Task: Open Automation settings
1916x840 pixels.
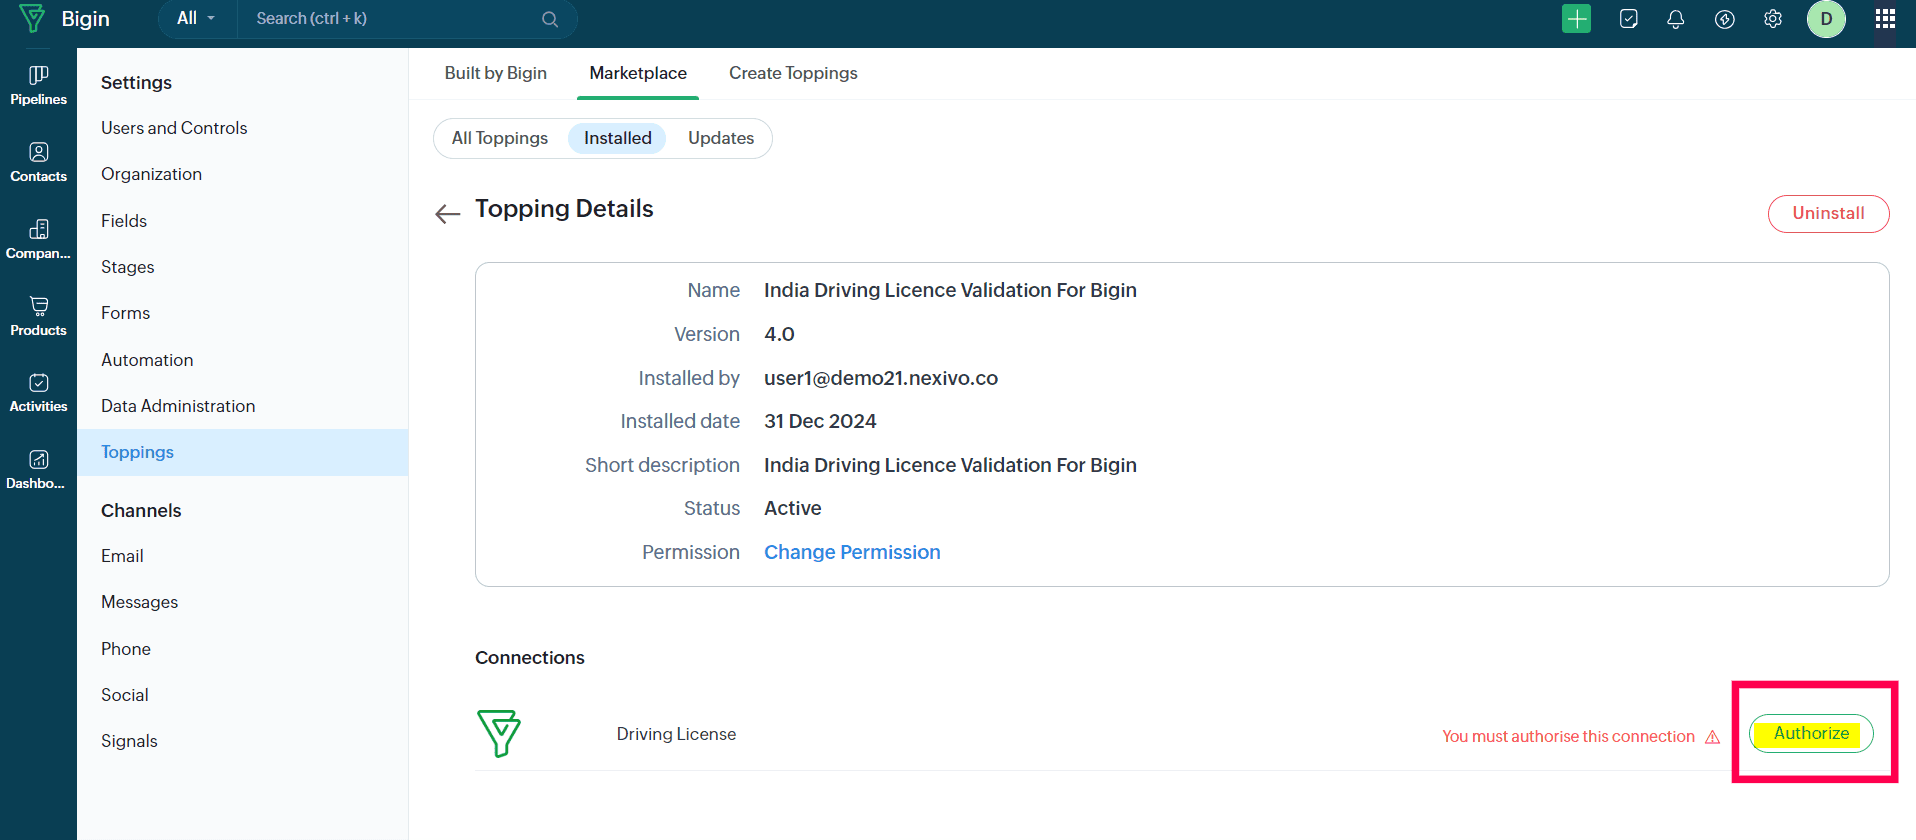Action: tap(147, 360)
